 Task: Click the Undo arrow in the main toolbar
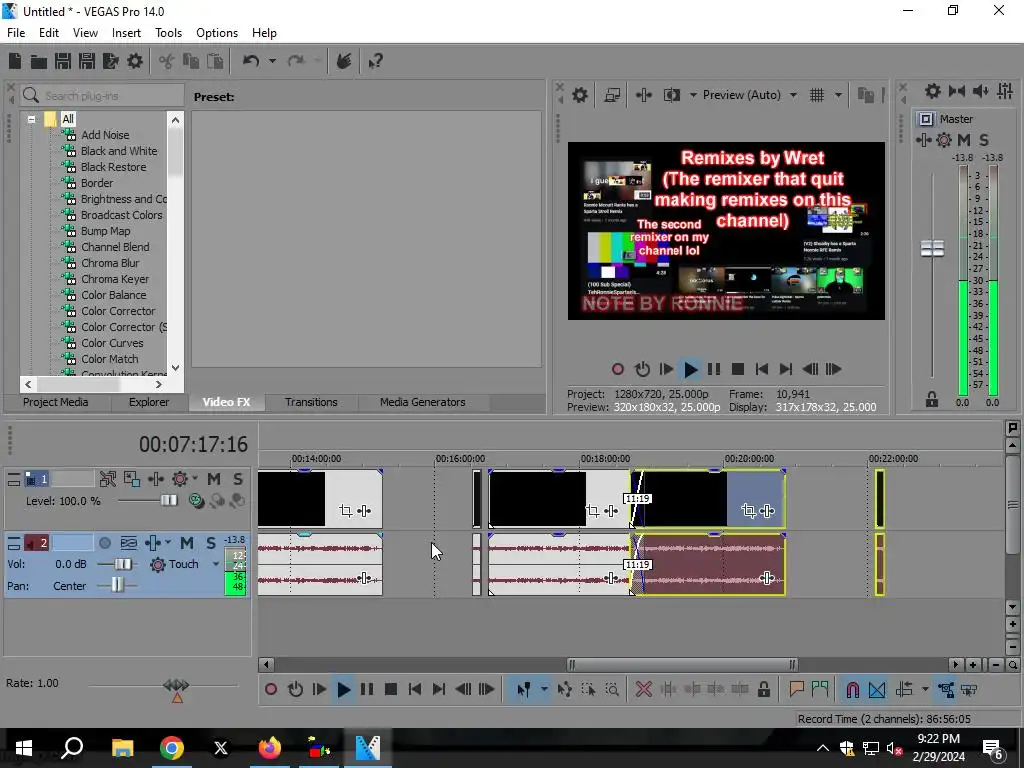pos(251,61)
